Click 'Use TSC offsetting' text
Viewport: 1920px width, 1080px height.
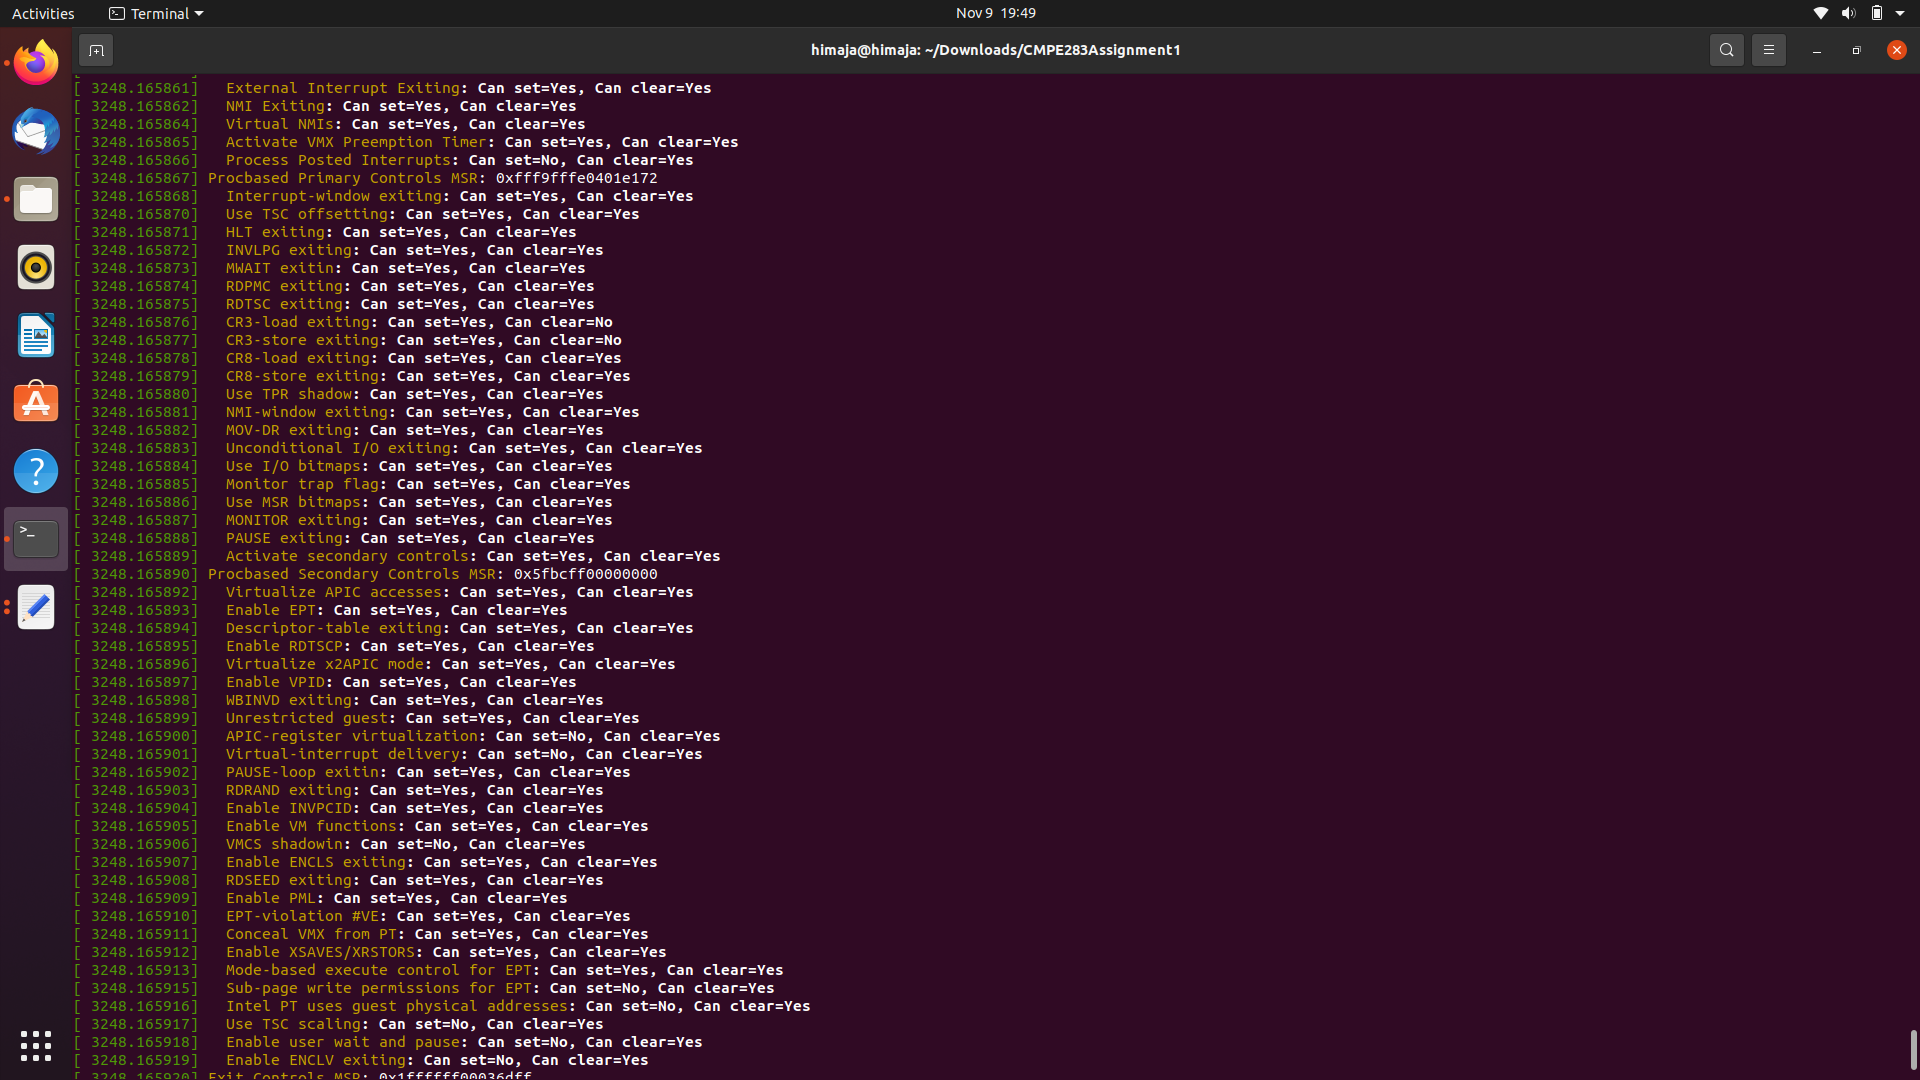tap(306, 214)
